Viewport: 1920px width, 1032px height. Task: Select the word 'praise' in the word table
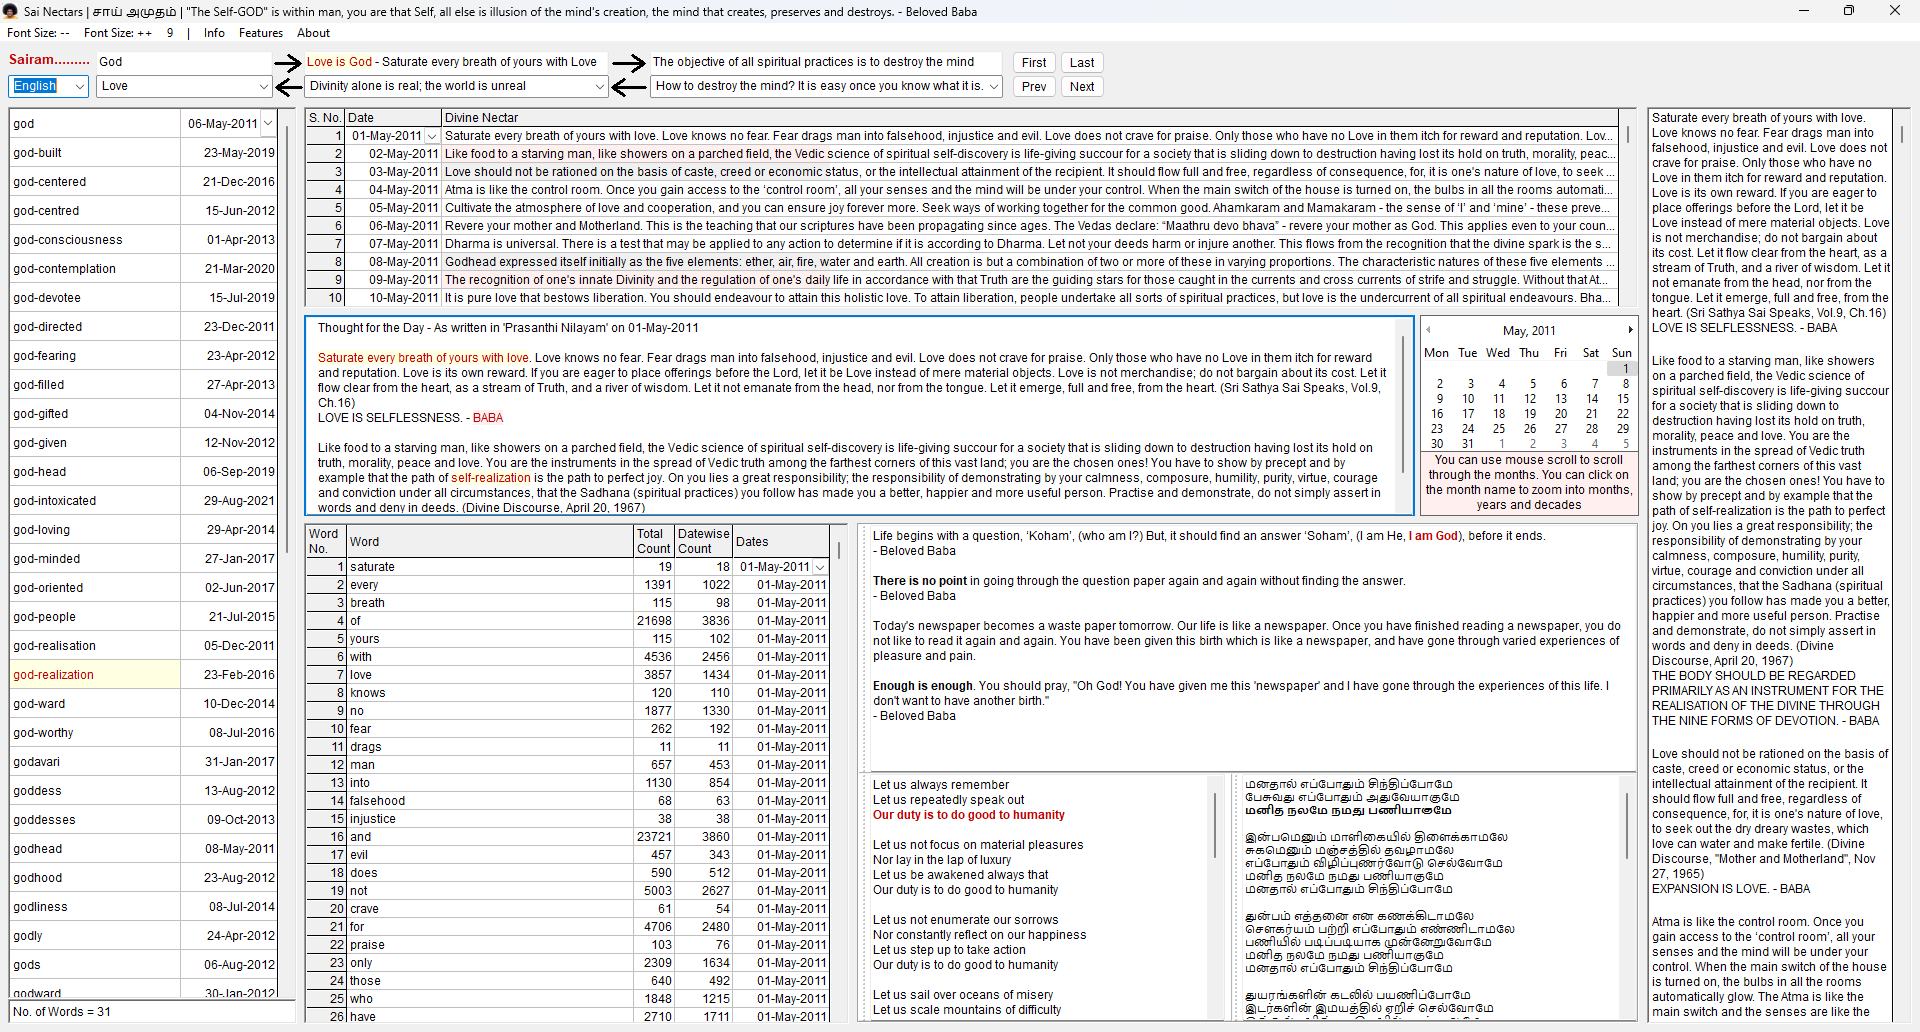tap(568, 945)
